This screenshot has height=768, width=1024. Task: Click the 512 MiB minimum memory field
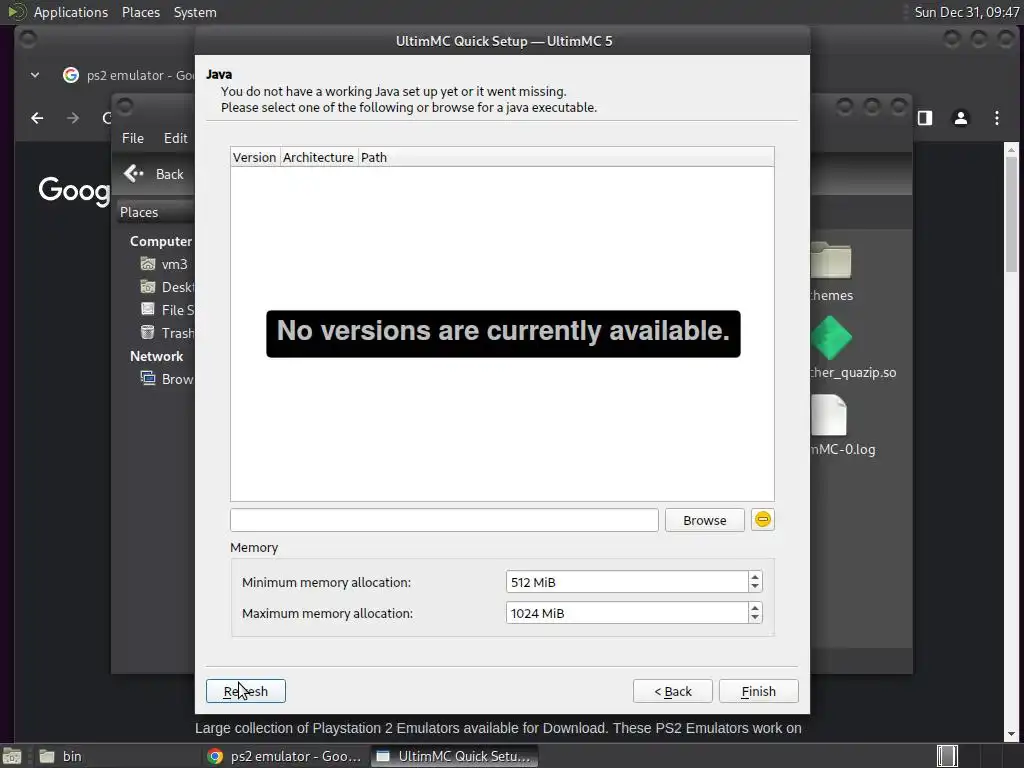tap(627, 582)
